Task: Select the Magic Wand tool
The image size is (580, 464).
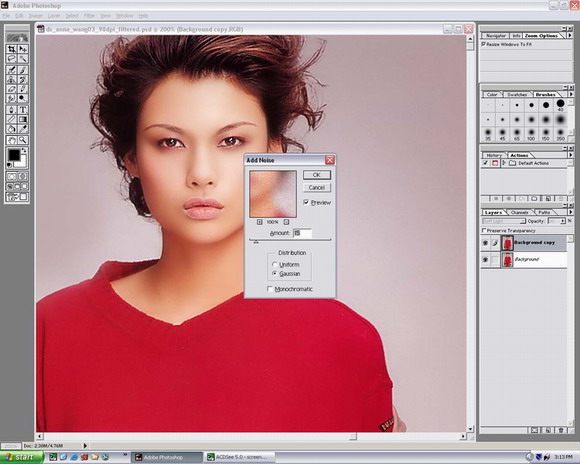Action: (x=23, y=59)
